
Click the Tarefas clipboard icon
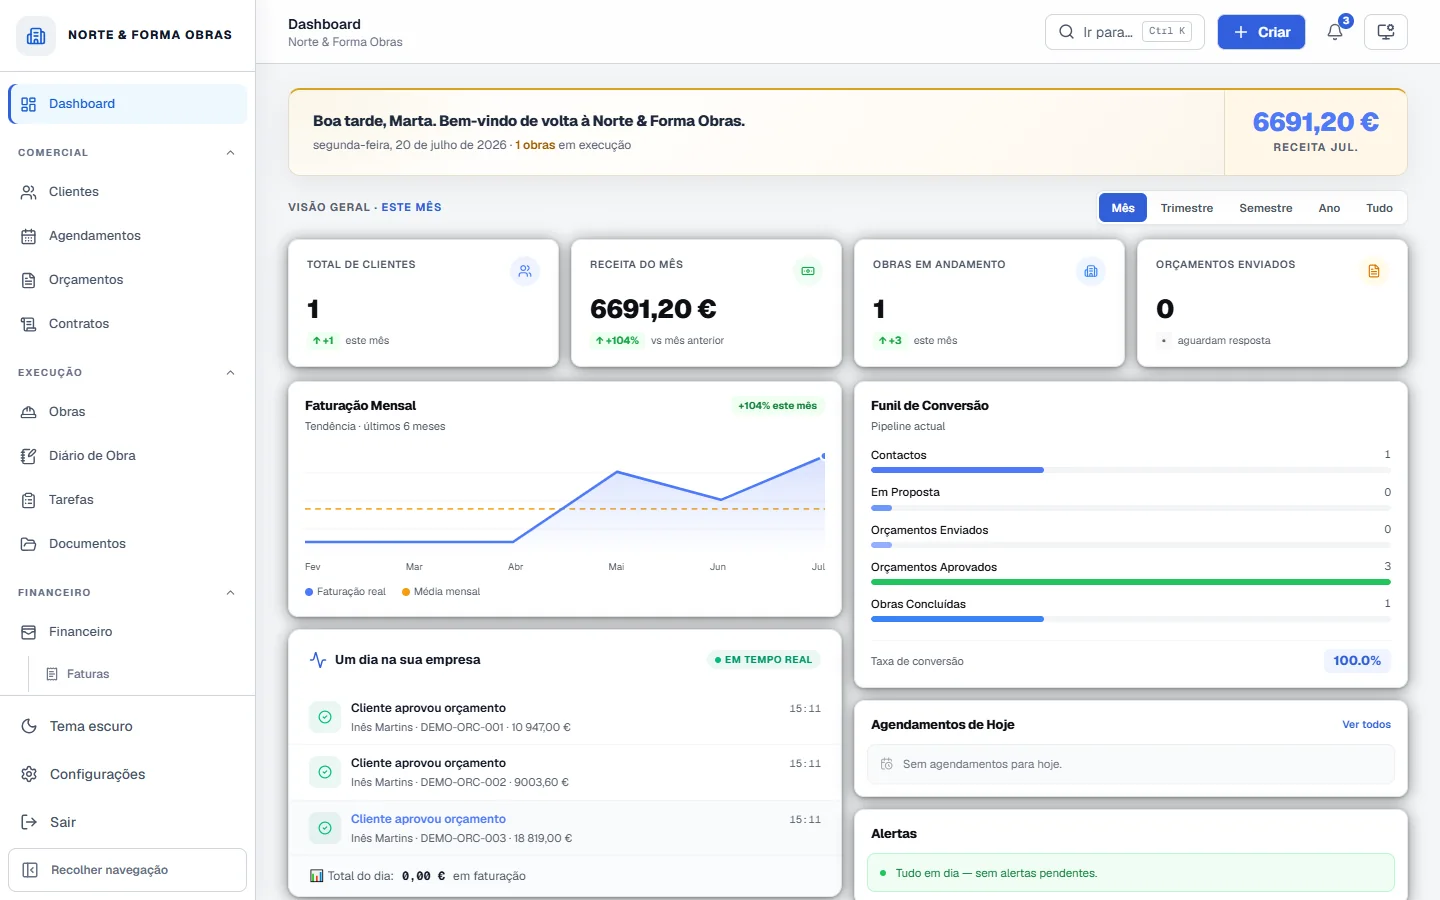click(x=29, y=500)
